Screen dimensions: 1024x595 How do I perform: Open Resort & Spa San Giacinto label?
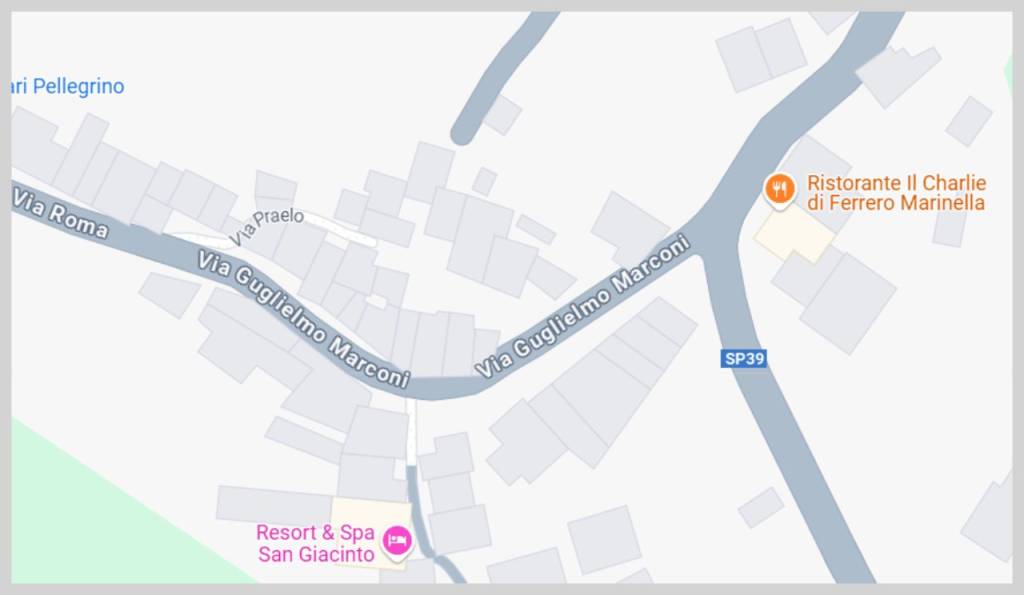point(315,543)
